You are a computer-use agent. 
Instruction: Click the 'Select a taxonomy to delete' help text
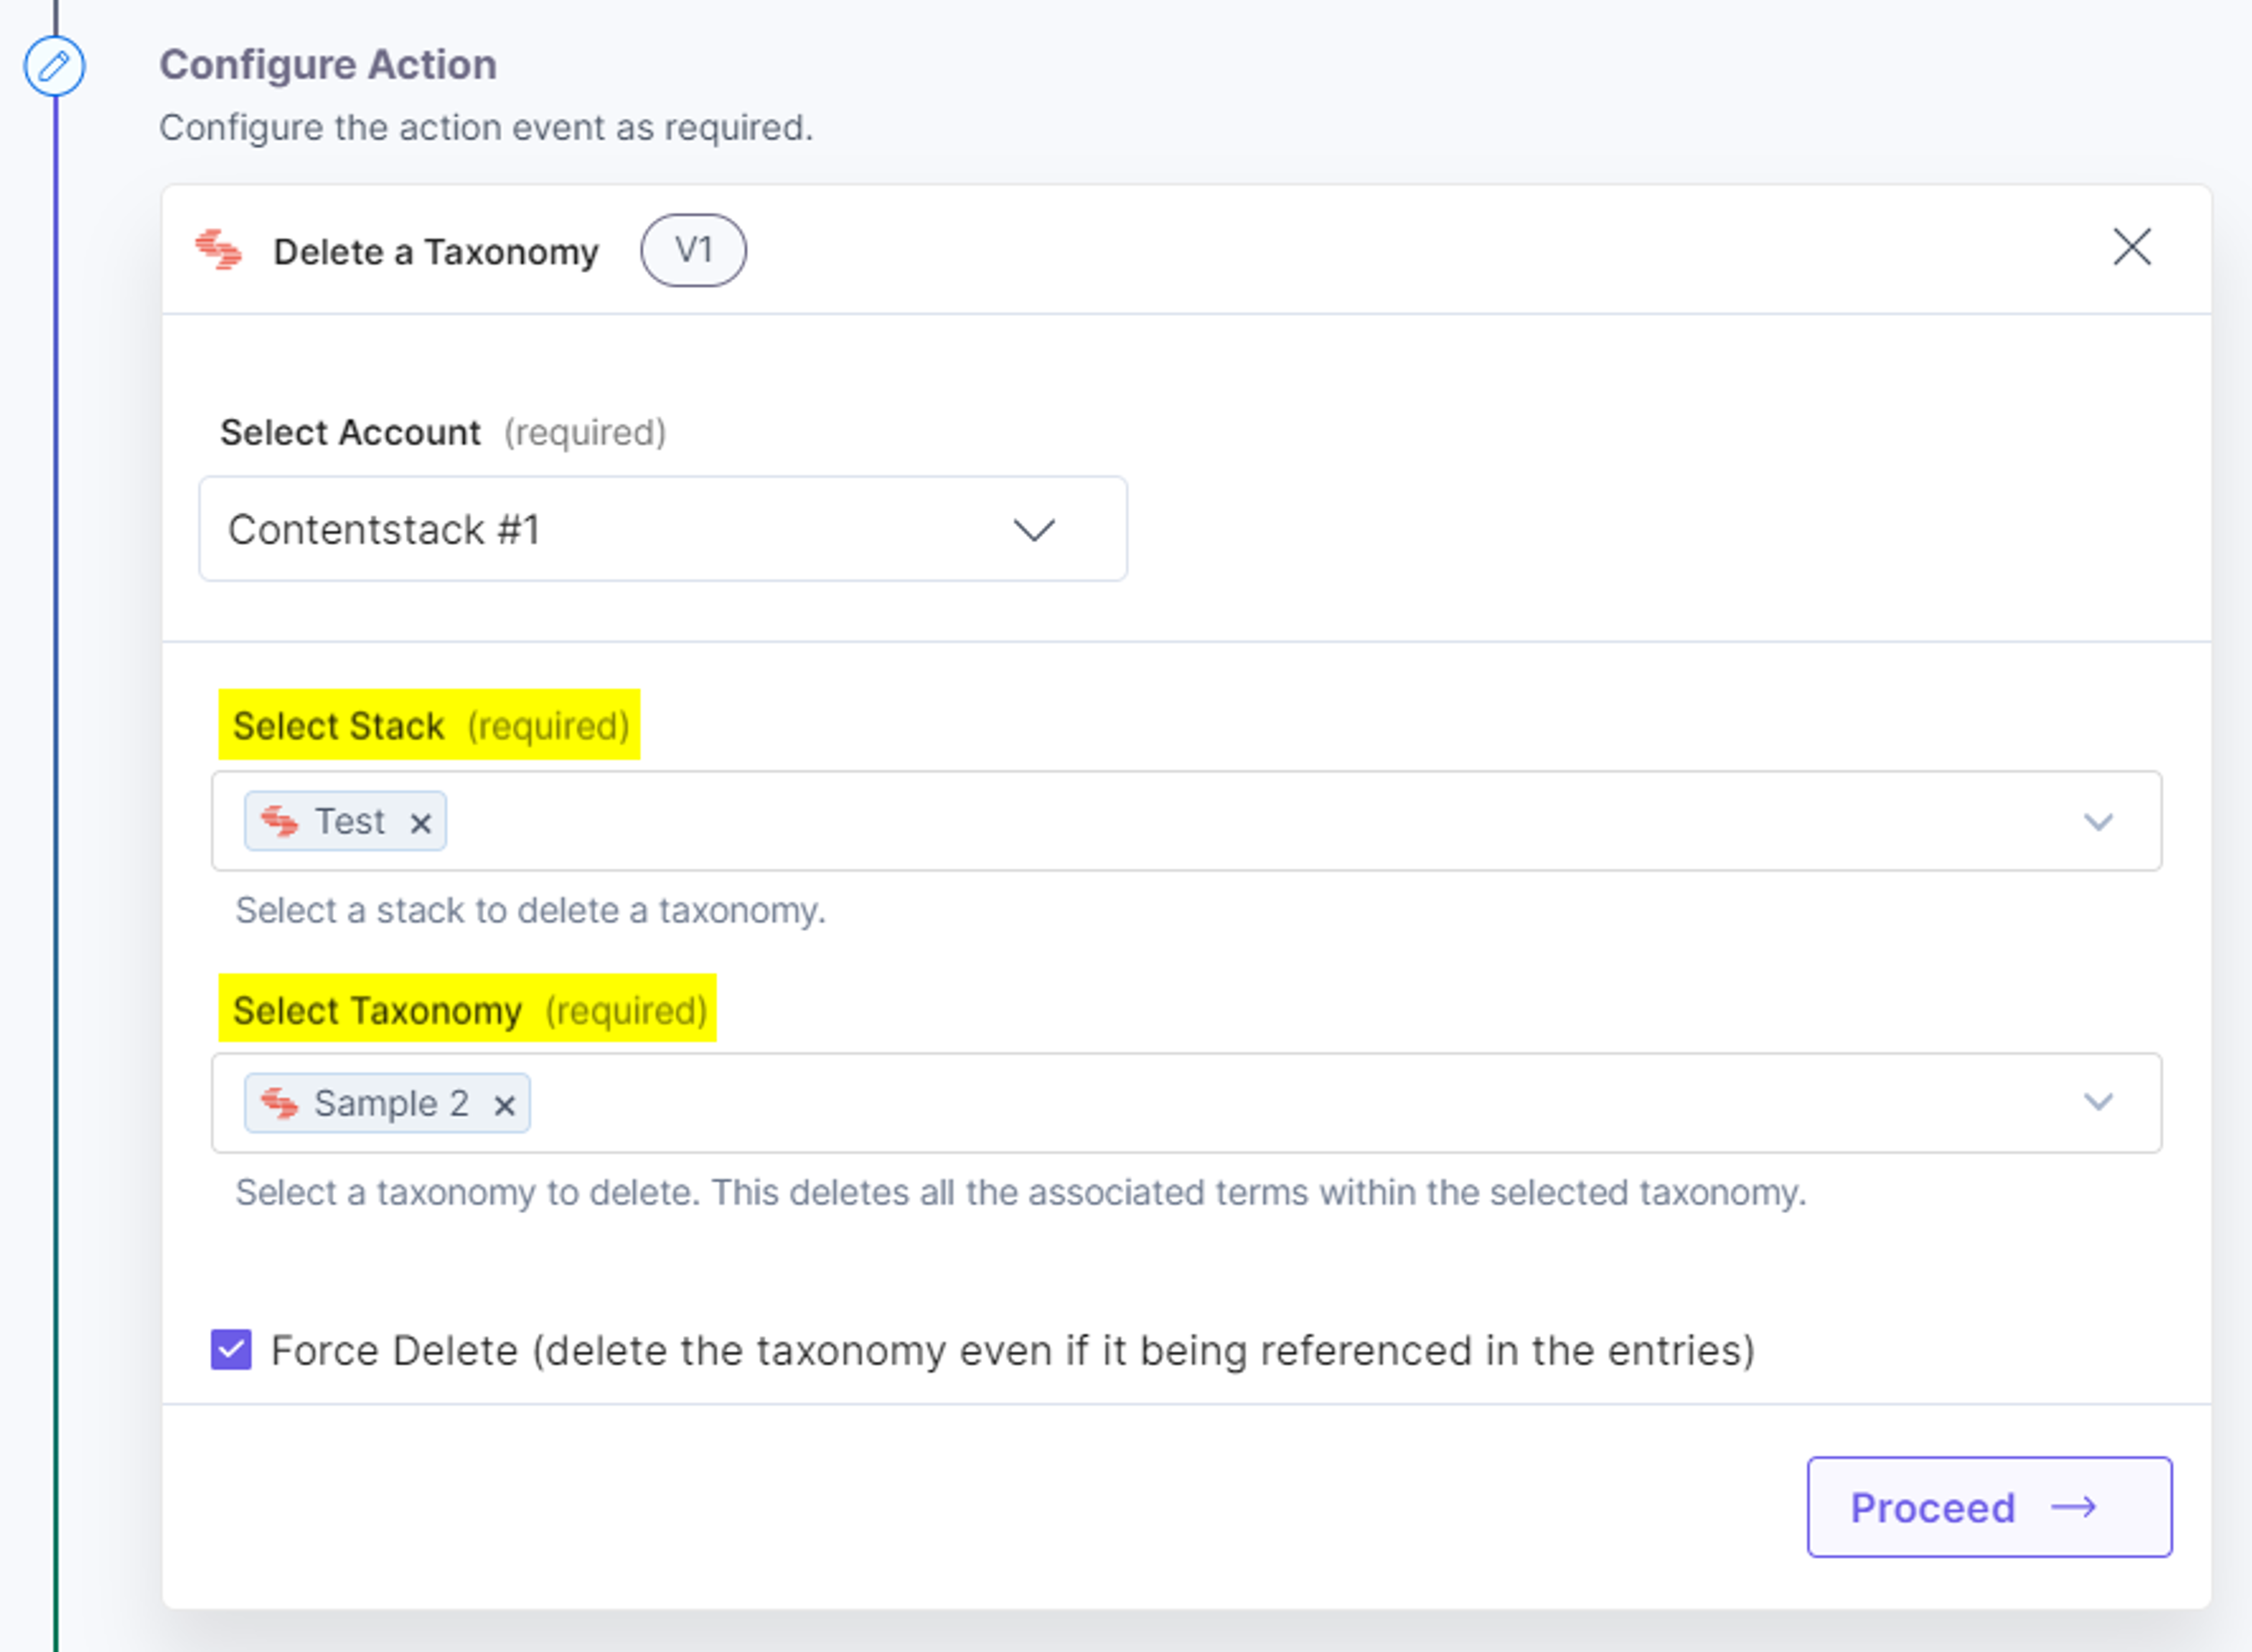(1021, 1193)
